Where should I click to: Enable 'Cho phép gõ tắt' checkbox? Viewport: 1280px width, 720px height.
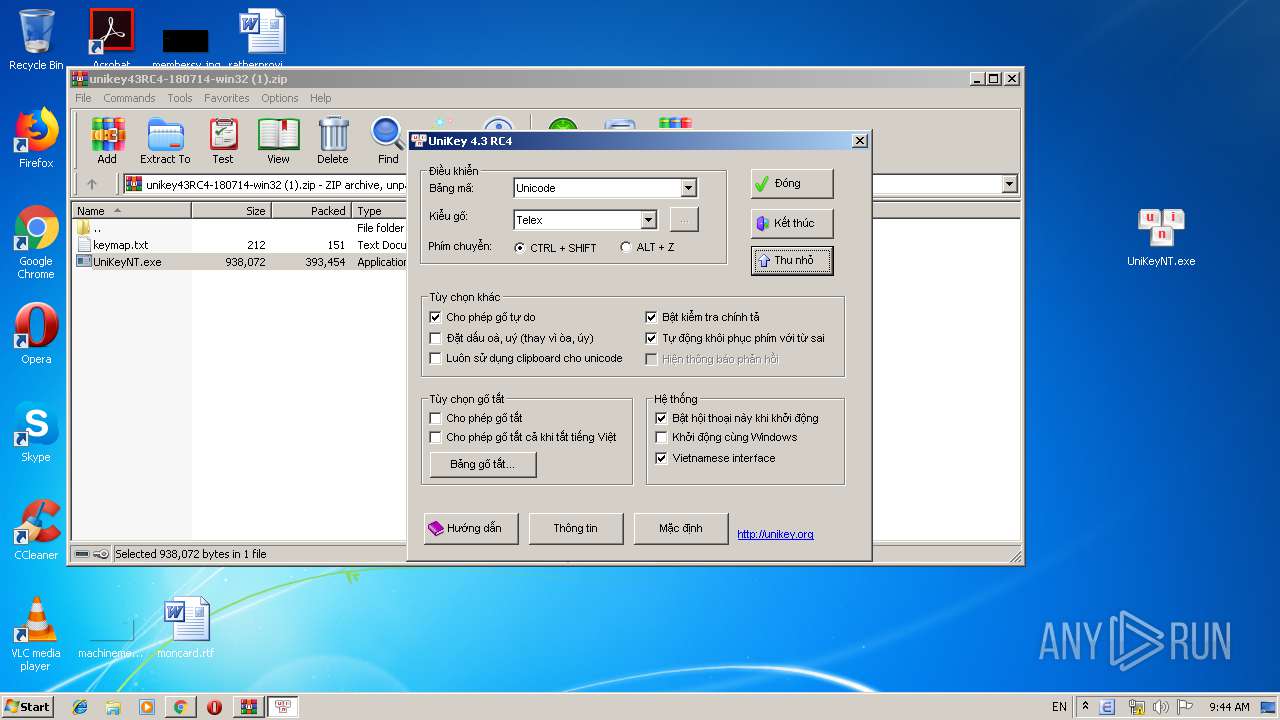point(435,418)
